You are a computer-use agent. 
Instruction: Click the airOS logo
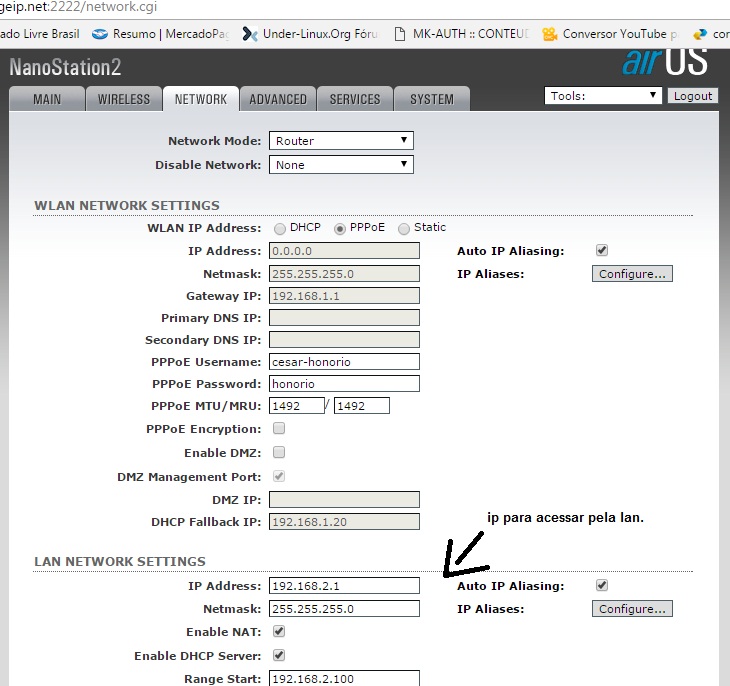(x=665, y=62)
